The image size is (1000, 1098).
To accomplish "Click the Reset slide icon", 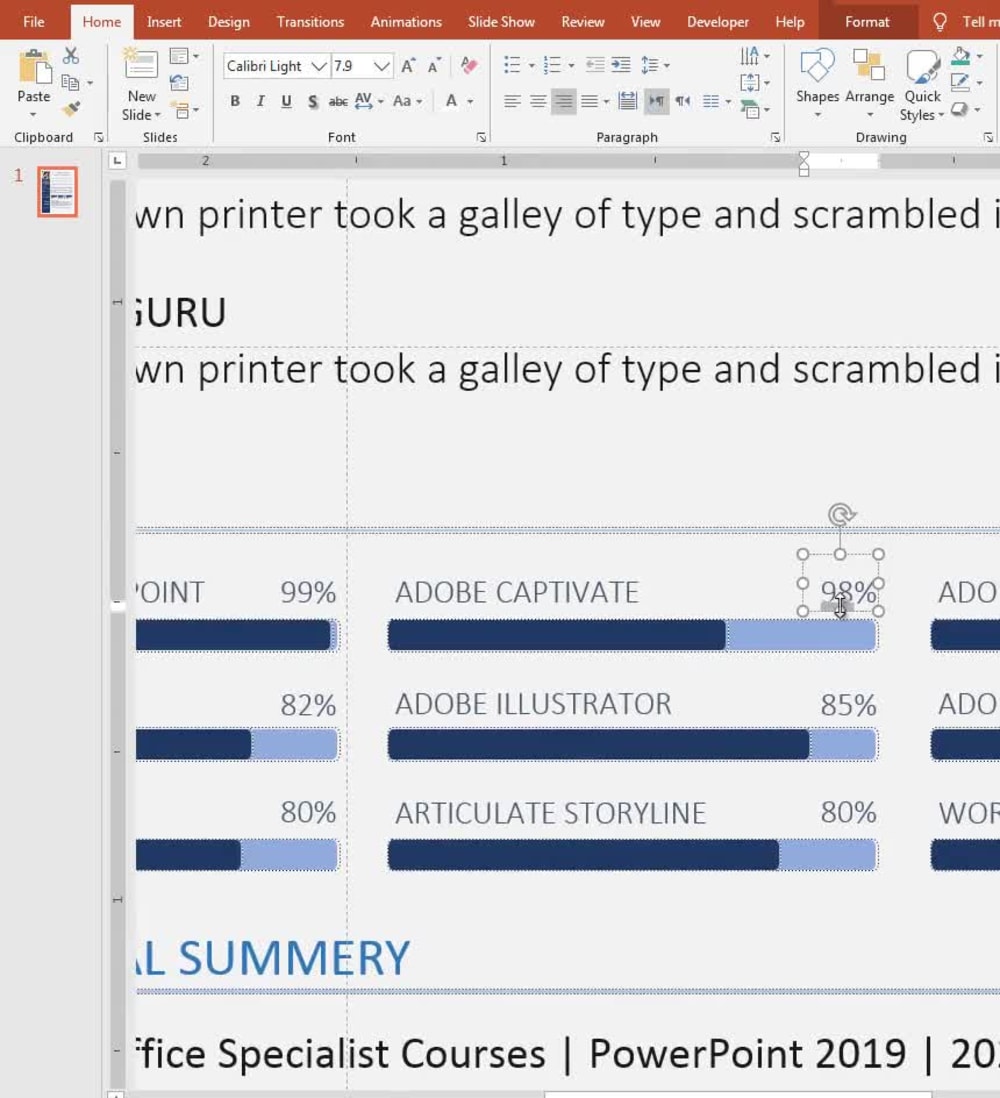I will click(x=179, y=83).
